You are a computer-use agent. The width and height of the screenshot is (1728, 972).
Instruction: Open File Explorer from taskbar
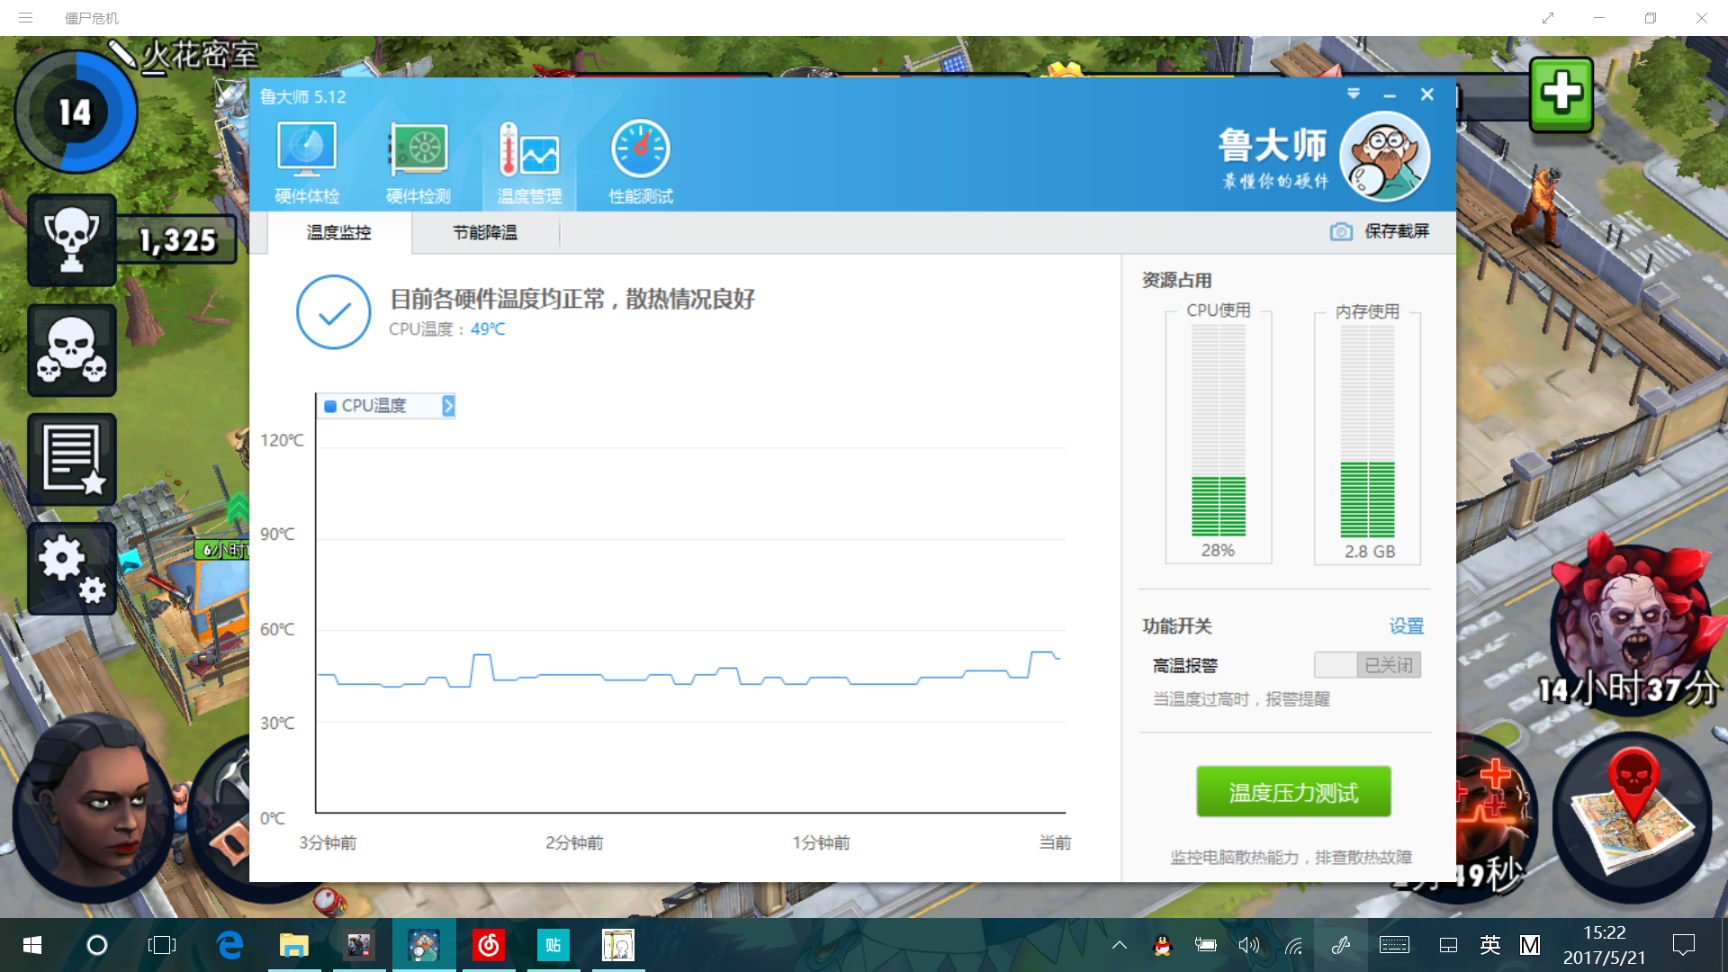coord(294,945)
